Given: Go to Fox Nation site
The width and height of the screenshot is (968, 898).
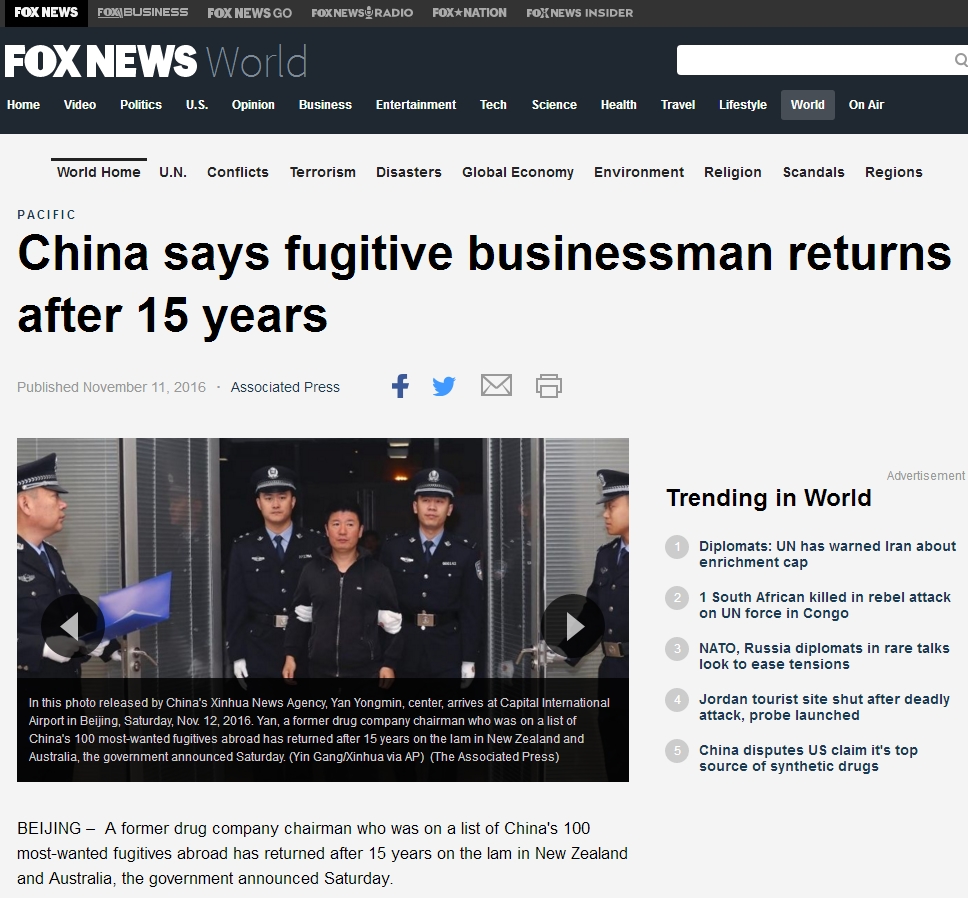Looking at the screenshot, I should 469,12.
